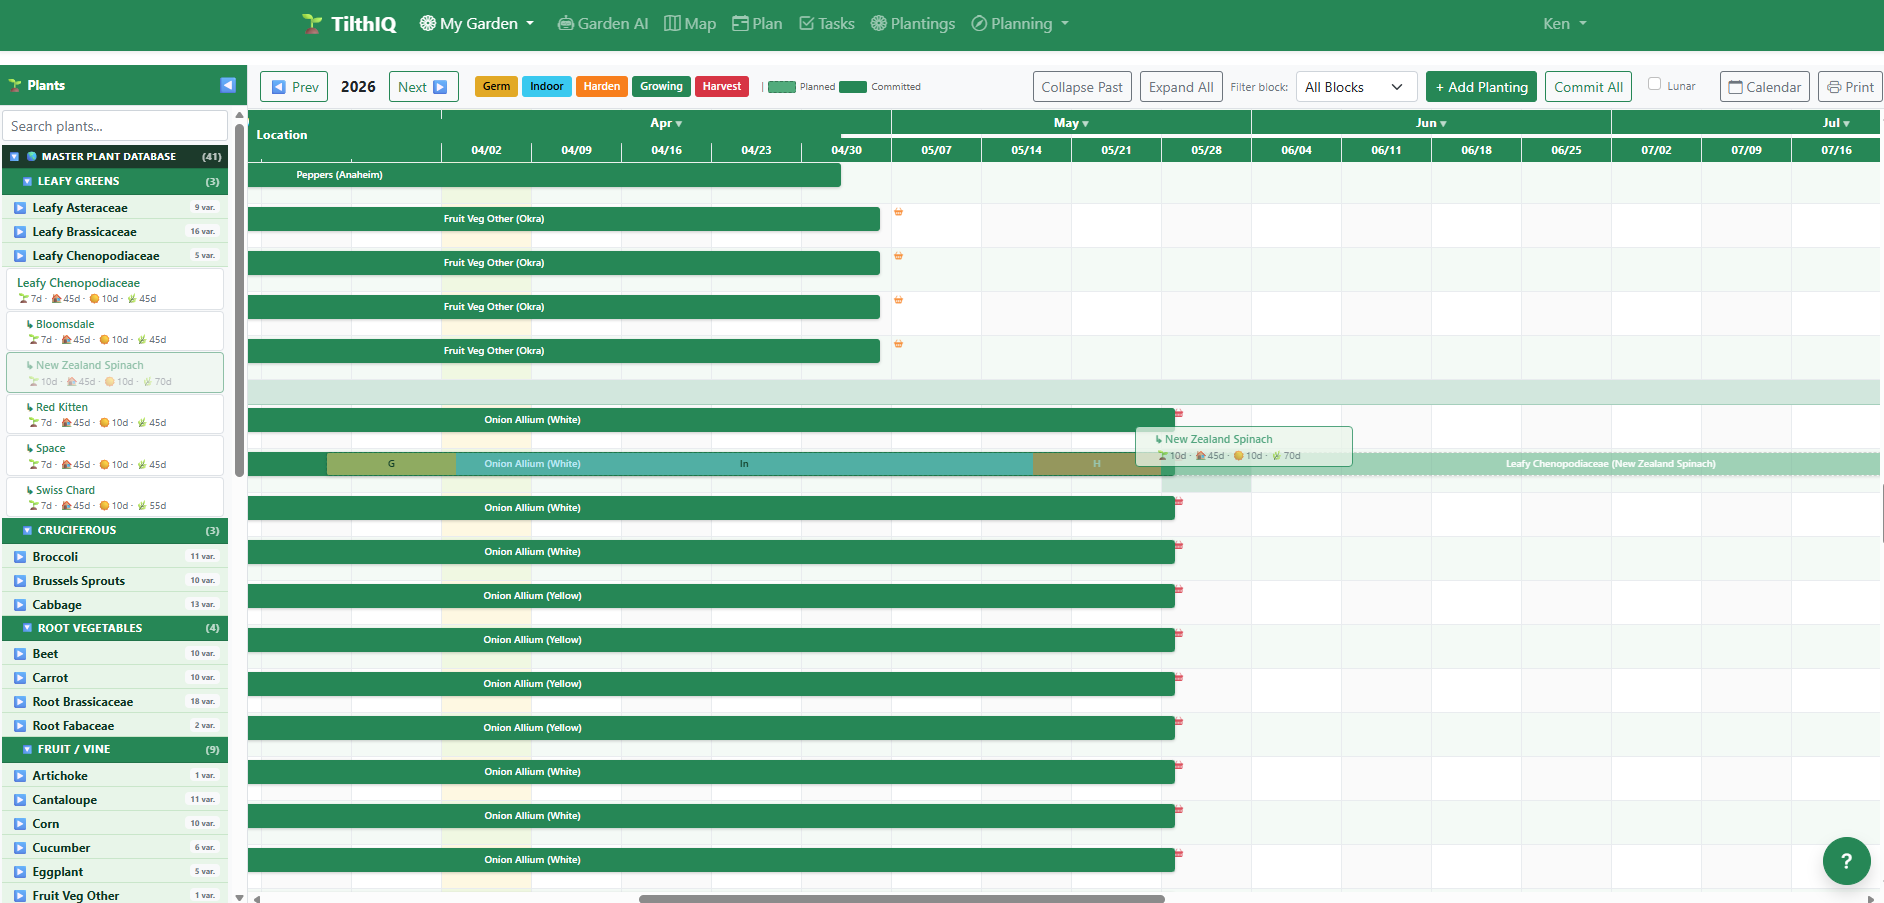The width and height of the screenshot is (1884, 903).
Task: Expand Brussels Sprouts varieties
Action: pos(20,581)
